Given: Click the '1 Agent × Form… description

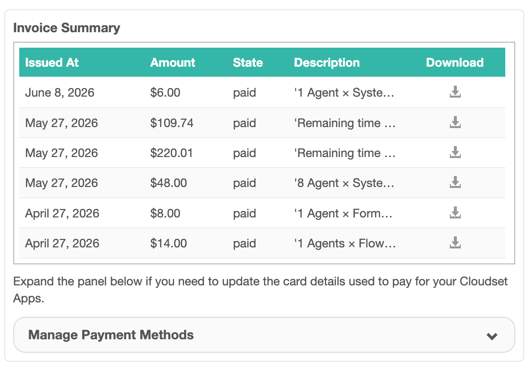Looking at the screenshot, I should [343, 213].
